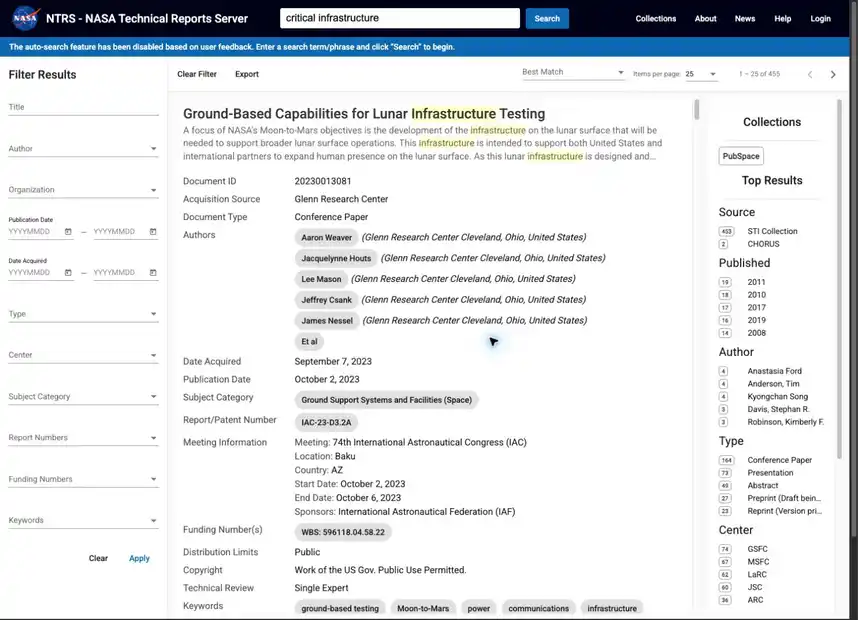Click Apply in the filter panel

(x=139, y=558)
